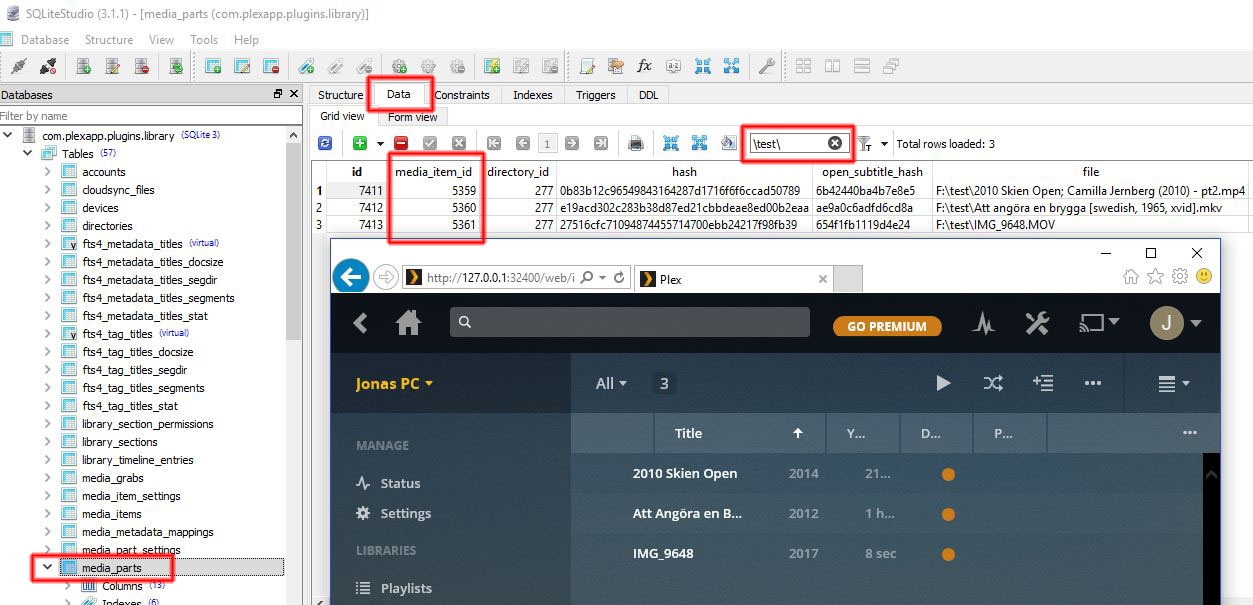The width and height of the screenshot is (1253, 605).
Task: Open Plex All filter dropdown
Action: click(x=611, y=383)
